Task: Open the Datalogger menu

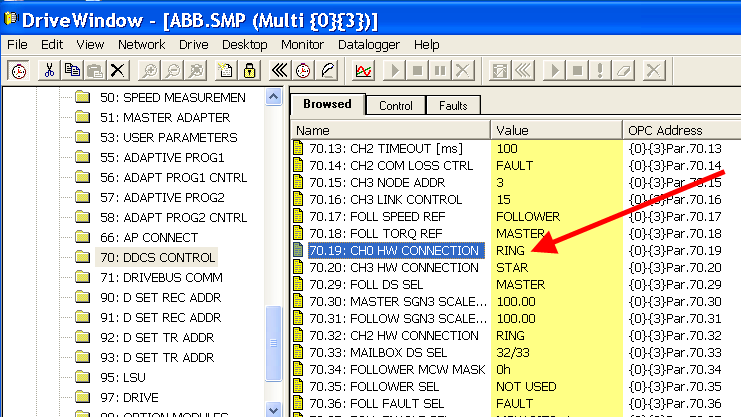Action: tap(369, 45)
